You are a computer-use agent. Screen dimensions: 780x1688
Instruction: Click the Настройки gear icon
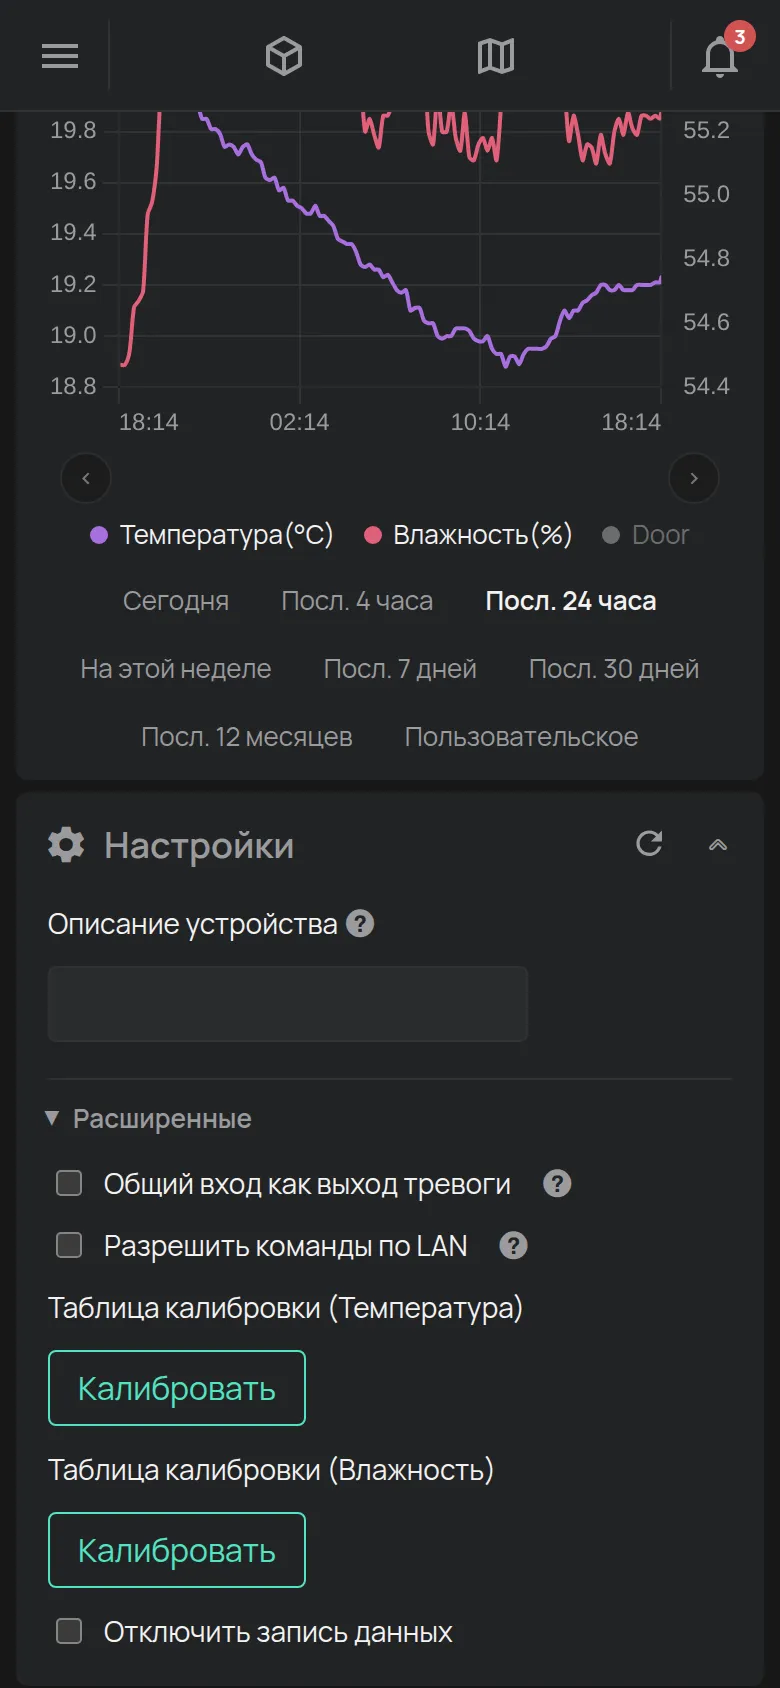pos(66,845)
